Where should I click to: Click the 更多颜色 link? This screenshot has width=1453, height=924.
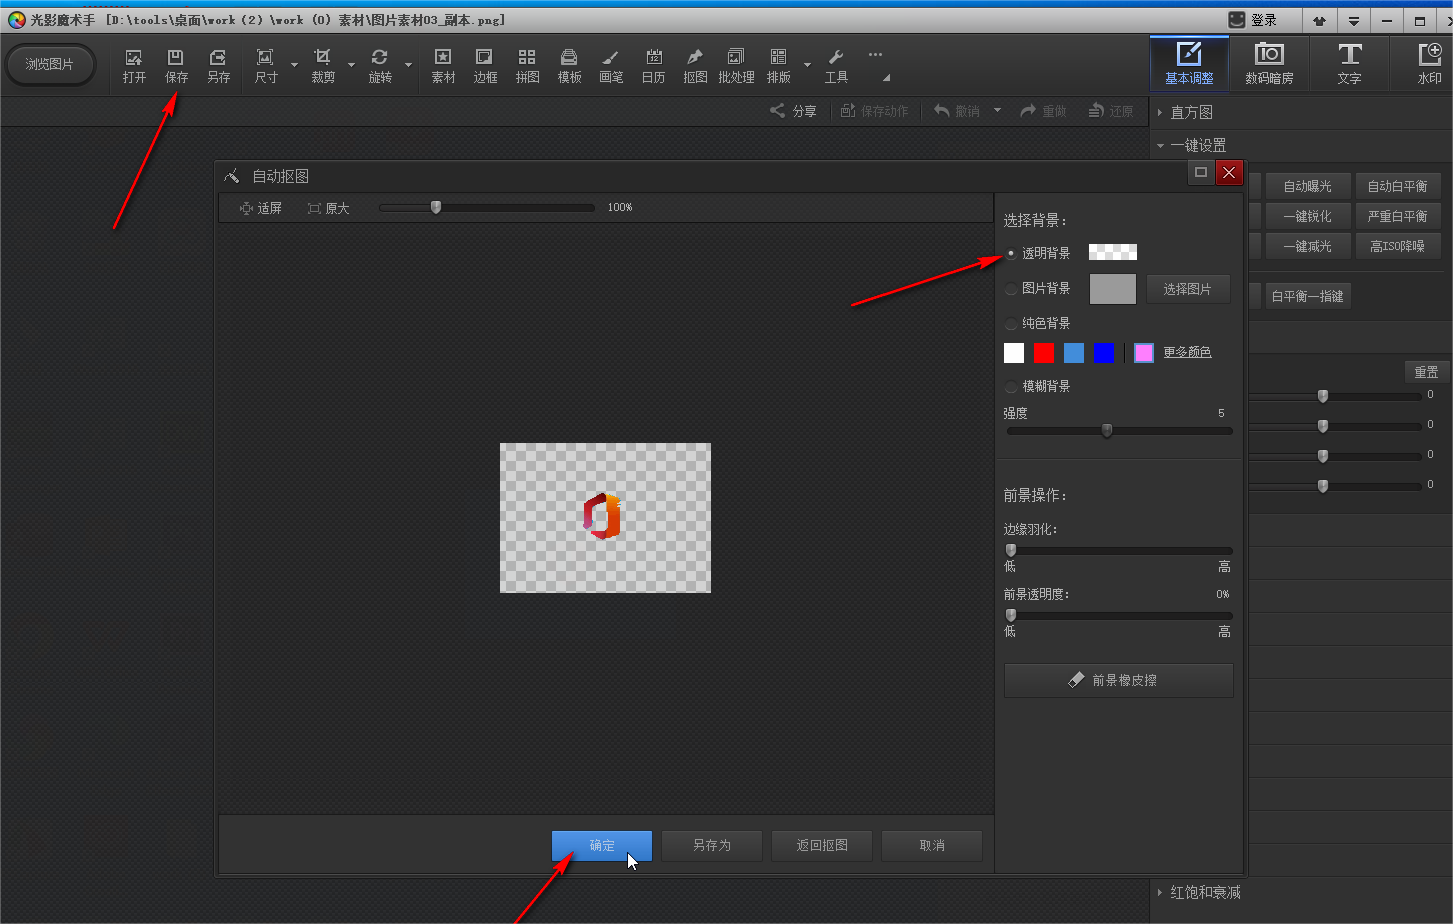pyautogui.click(x=1187, y=353)
